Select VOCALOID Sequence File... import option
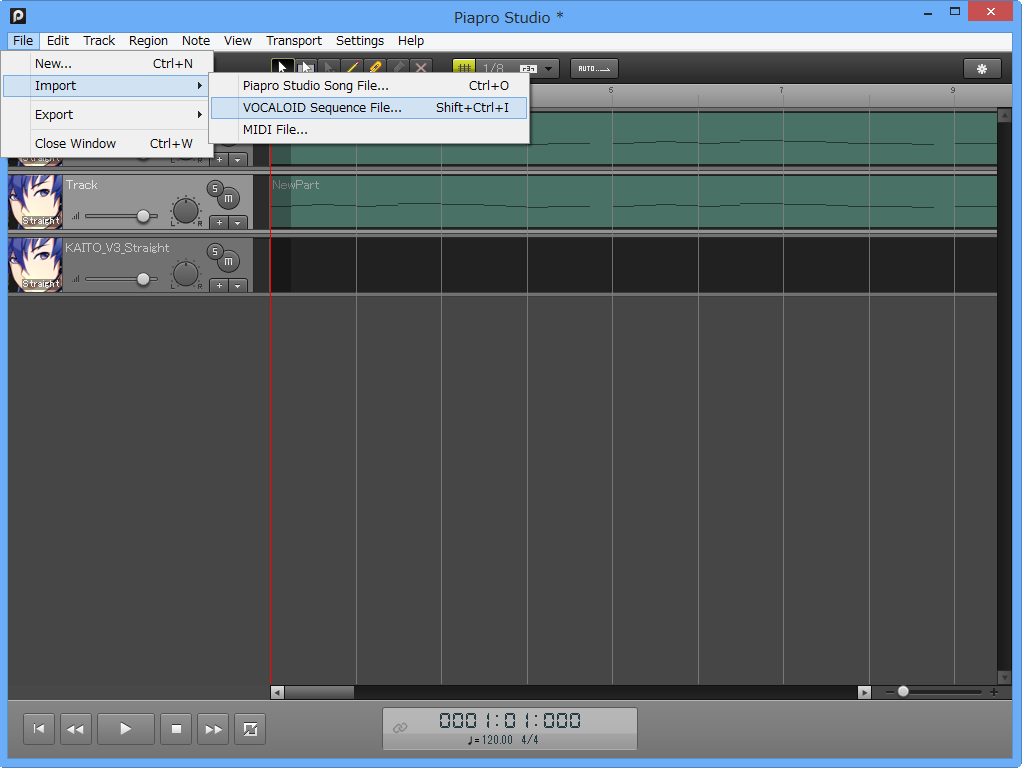This screenshot has width=1022, height=768. (369, 108)
